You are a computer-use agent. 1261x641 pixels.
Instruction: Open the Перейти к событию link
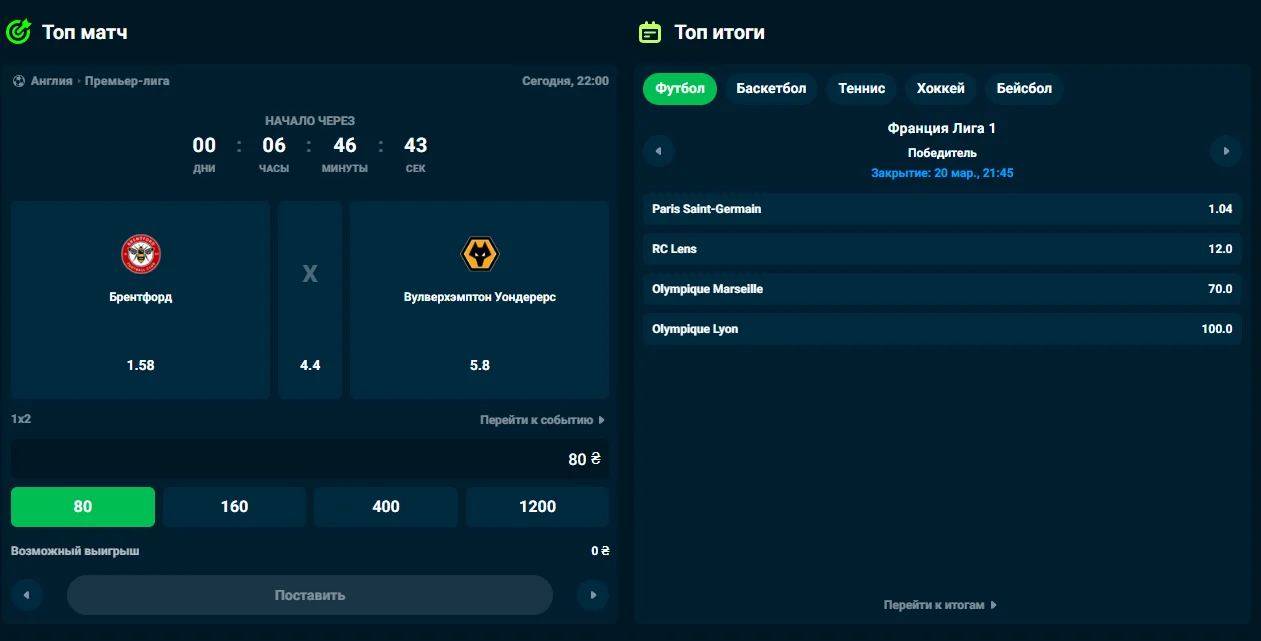point(542,420)
